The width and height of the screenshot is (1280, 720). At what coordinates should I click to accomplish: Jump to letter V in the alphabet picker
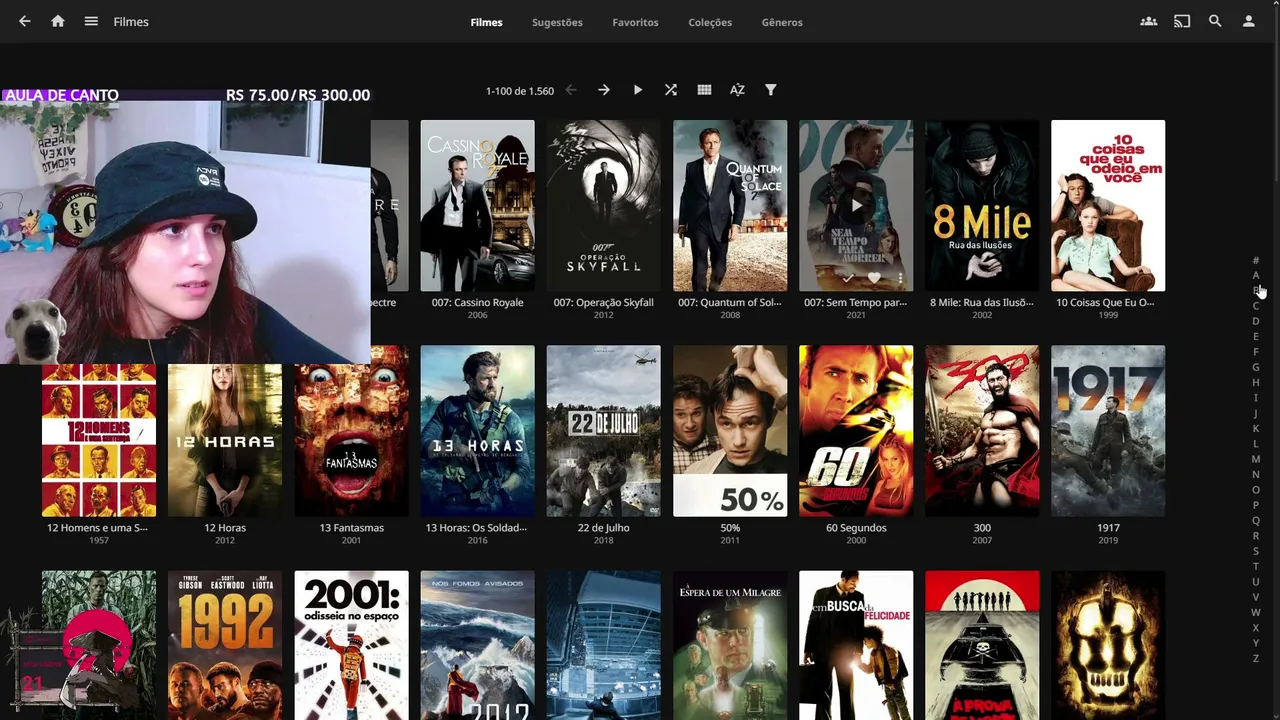[x=1256, y=598]
